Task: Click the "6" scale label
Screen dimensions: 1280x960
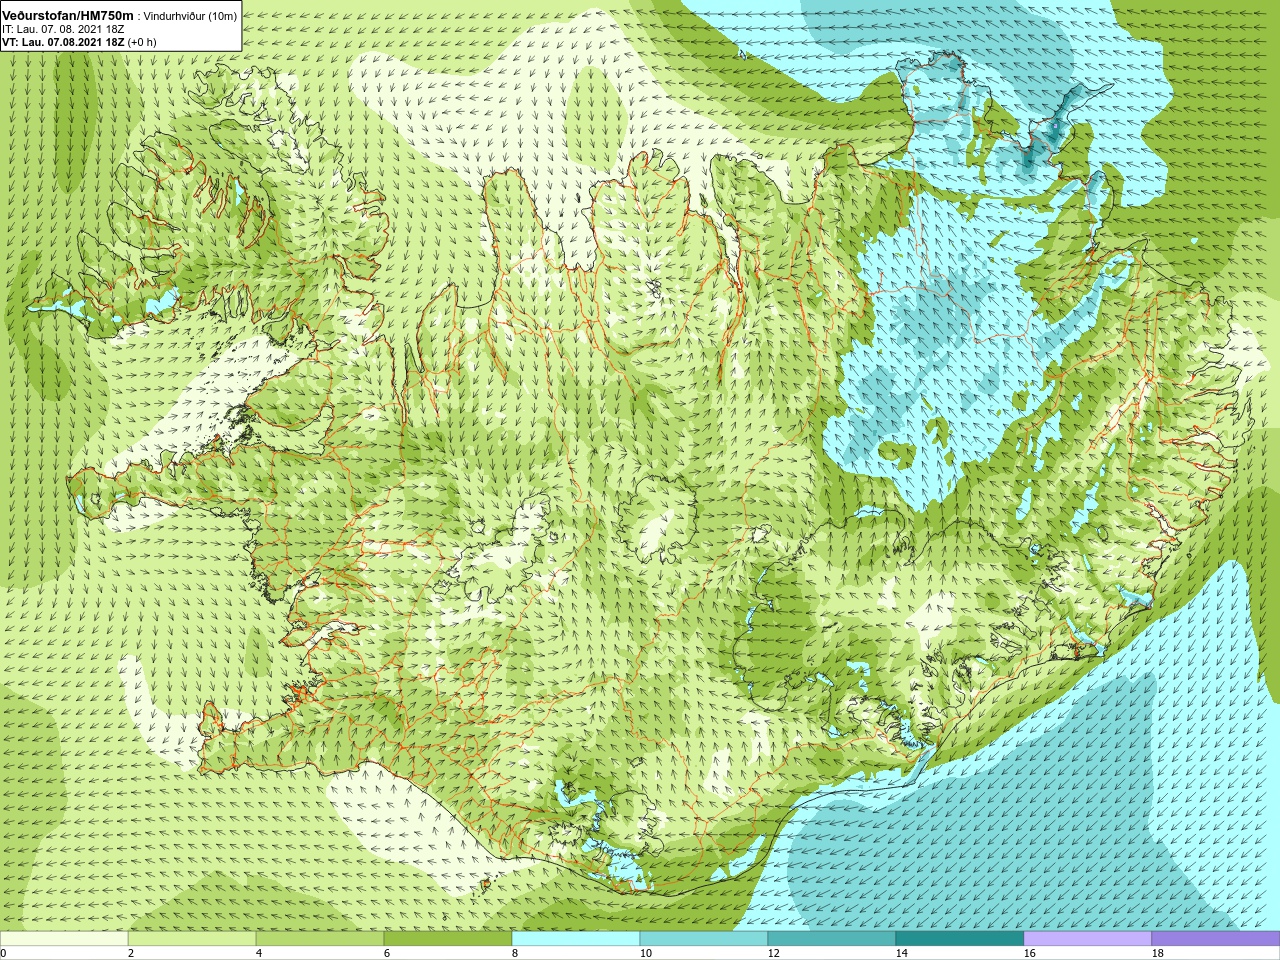Action: [x=387, y=954]
